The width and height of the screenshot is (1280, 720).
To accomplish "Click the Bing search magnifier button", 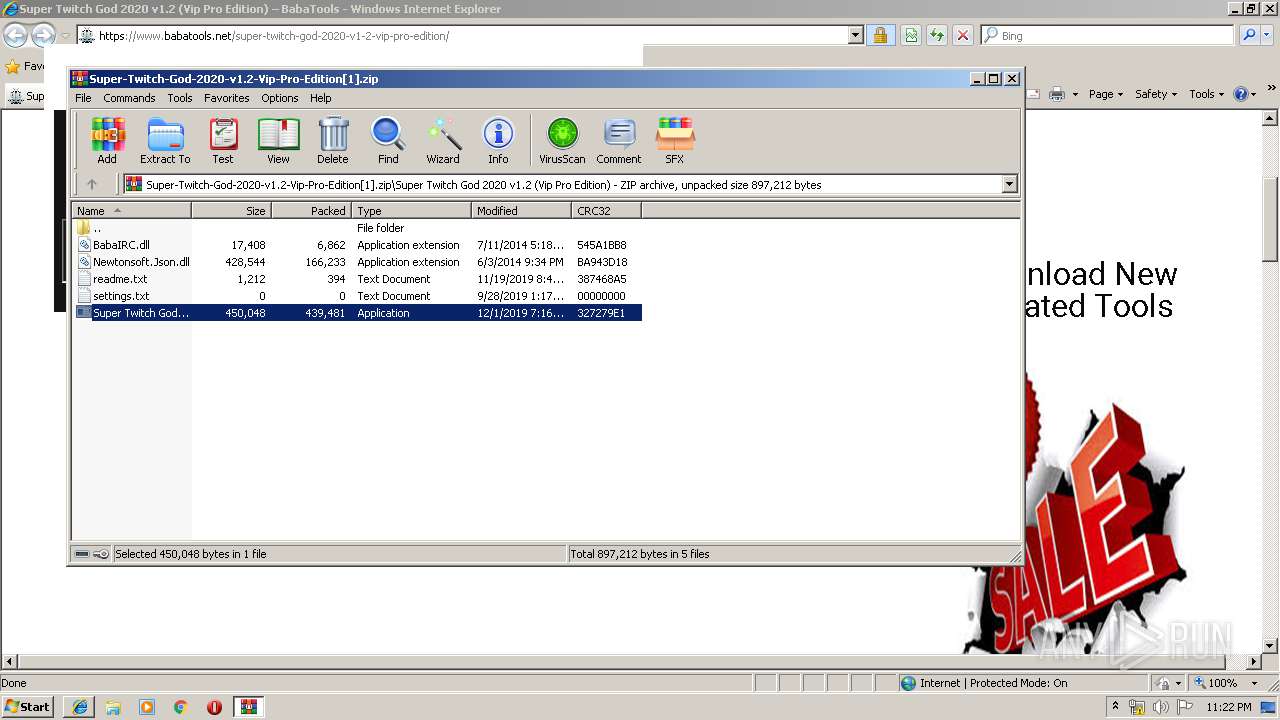I will point(1249,35).
